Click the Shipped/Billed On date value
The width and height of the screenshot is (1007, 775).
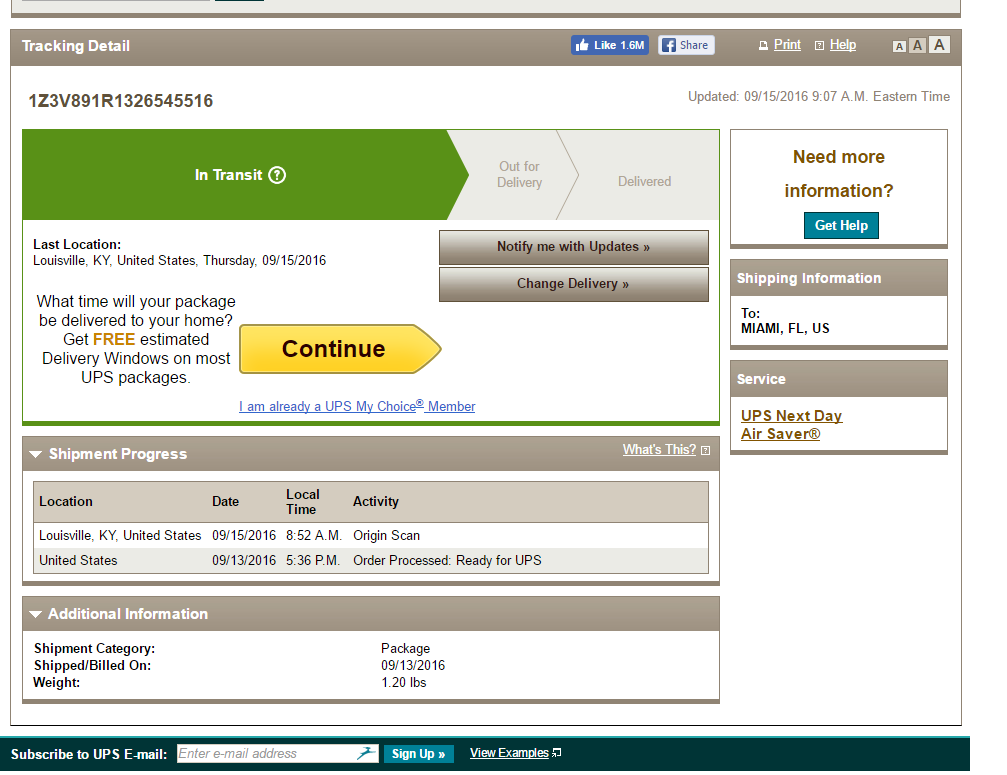[x=413, y=665]
